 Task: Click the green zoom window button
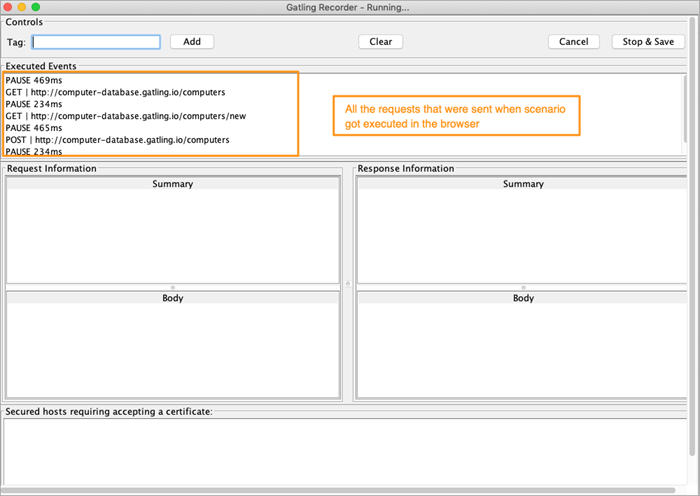click(x=36, y=7)
